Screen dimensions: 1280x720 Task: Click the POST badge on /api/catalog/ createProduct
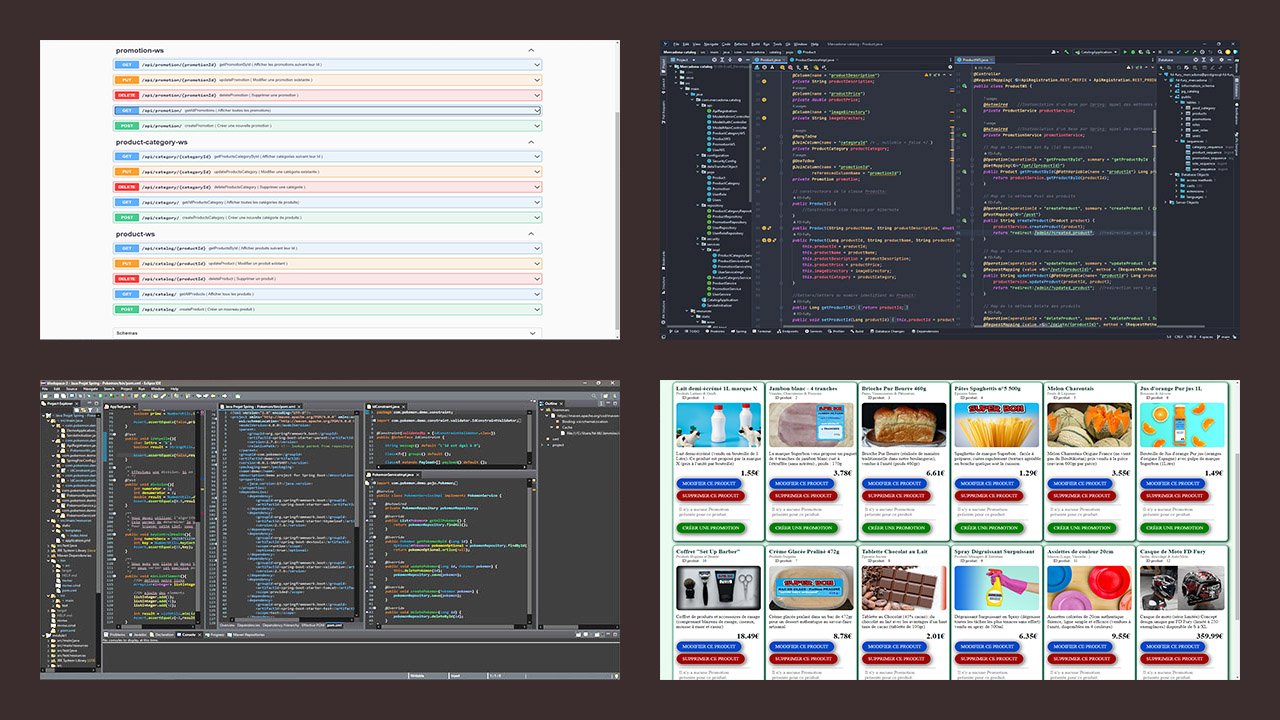(x=127, y=309)
